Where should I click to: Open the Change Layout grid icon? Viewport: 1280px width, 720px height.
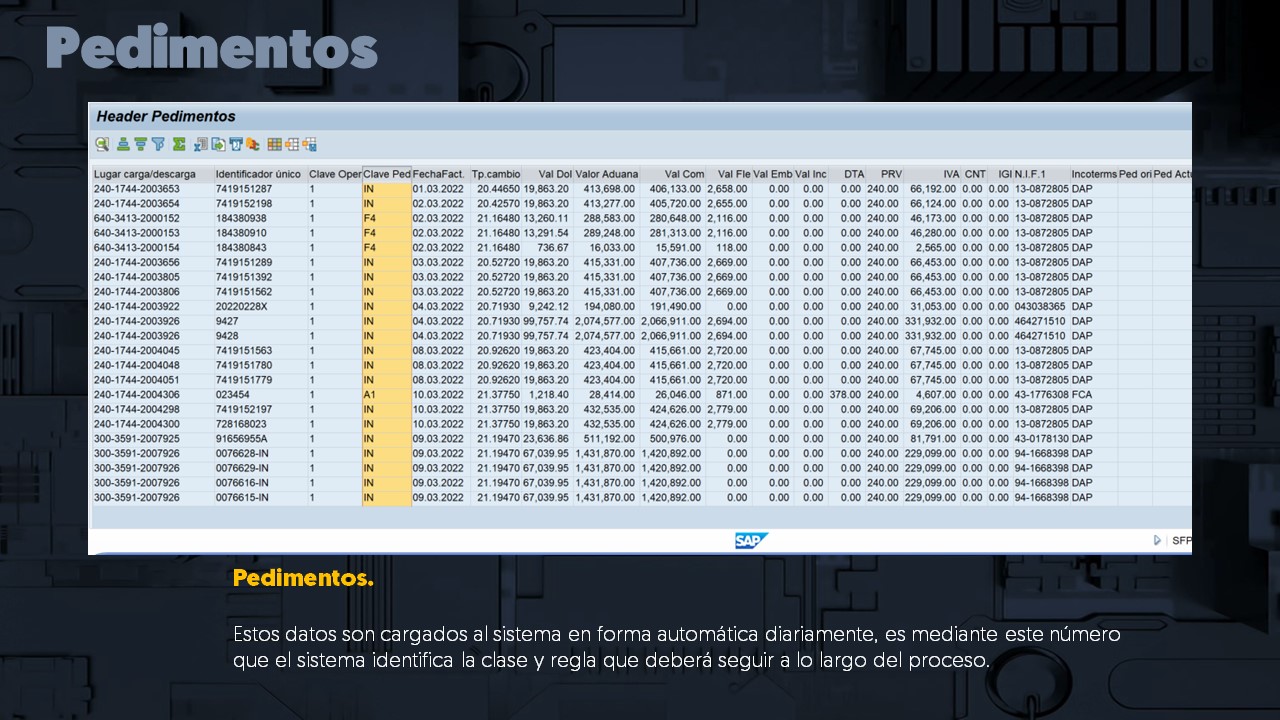tap(274, 144)
